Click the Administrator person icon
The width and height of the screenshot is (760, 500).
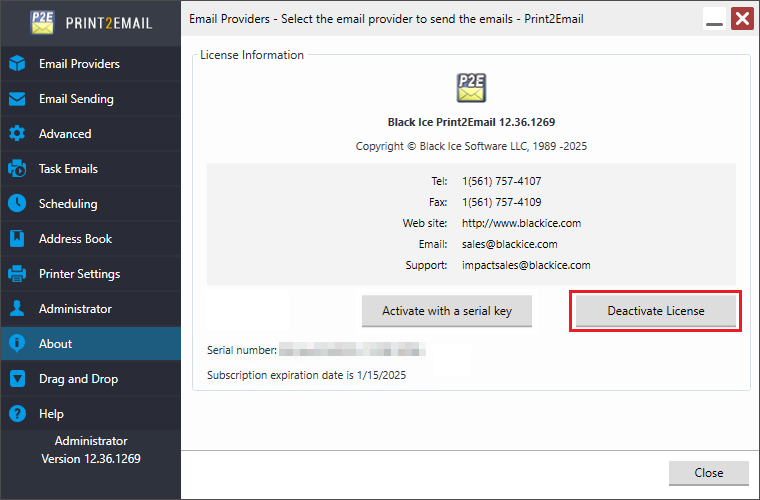[x=17, y=309]
